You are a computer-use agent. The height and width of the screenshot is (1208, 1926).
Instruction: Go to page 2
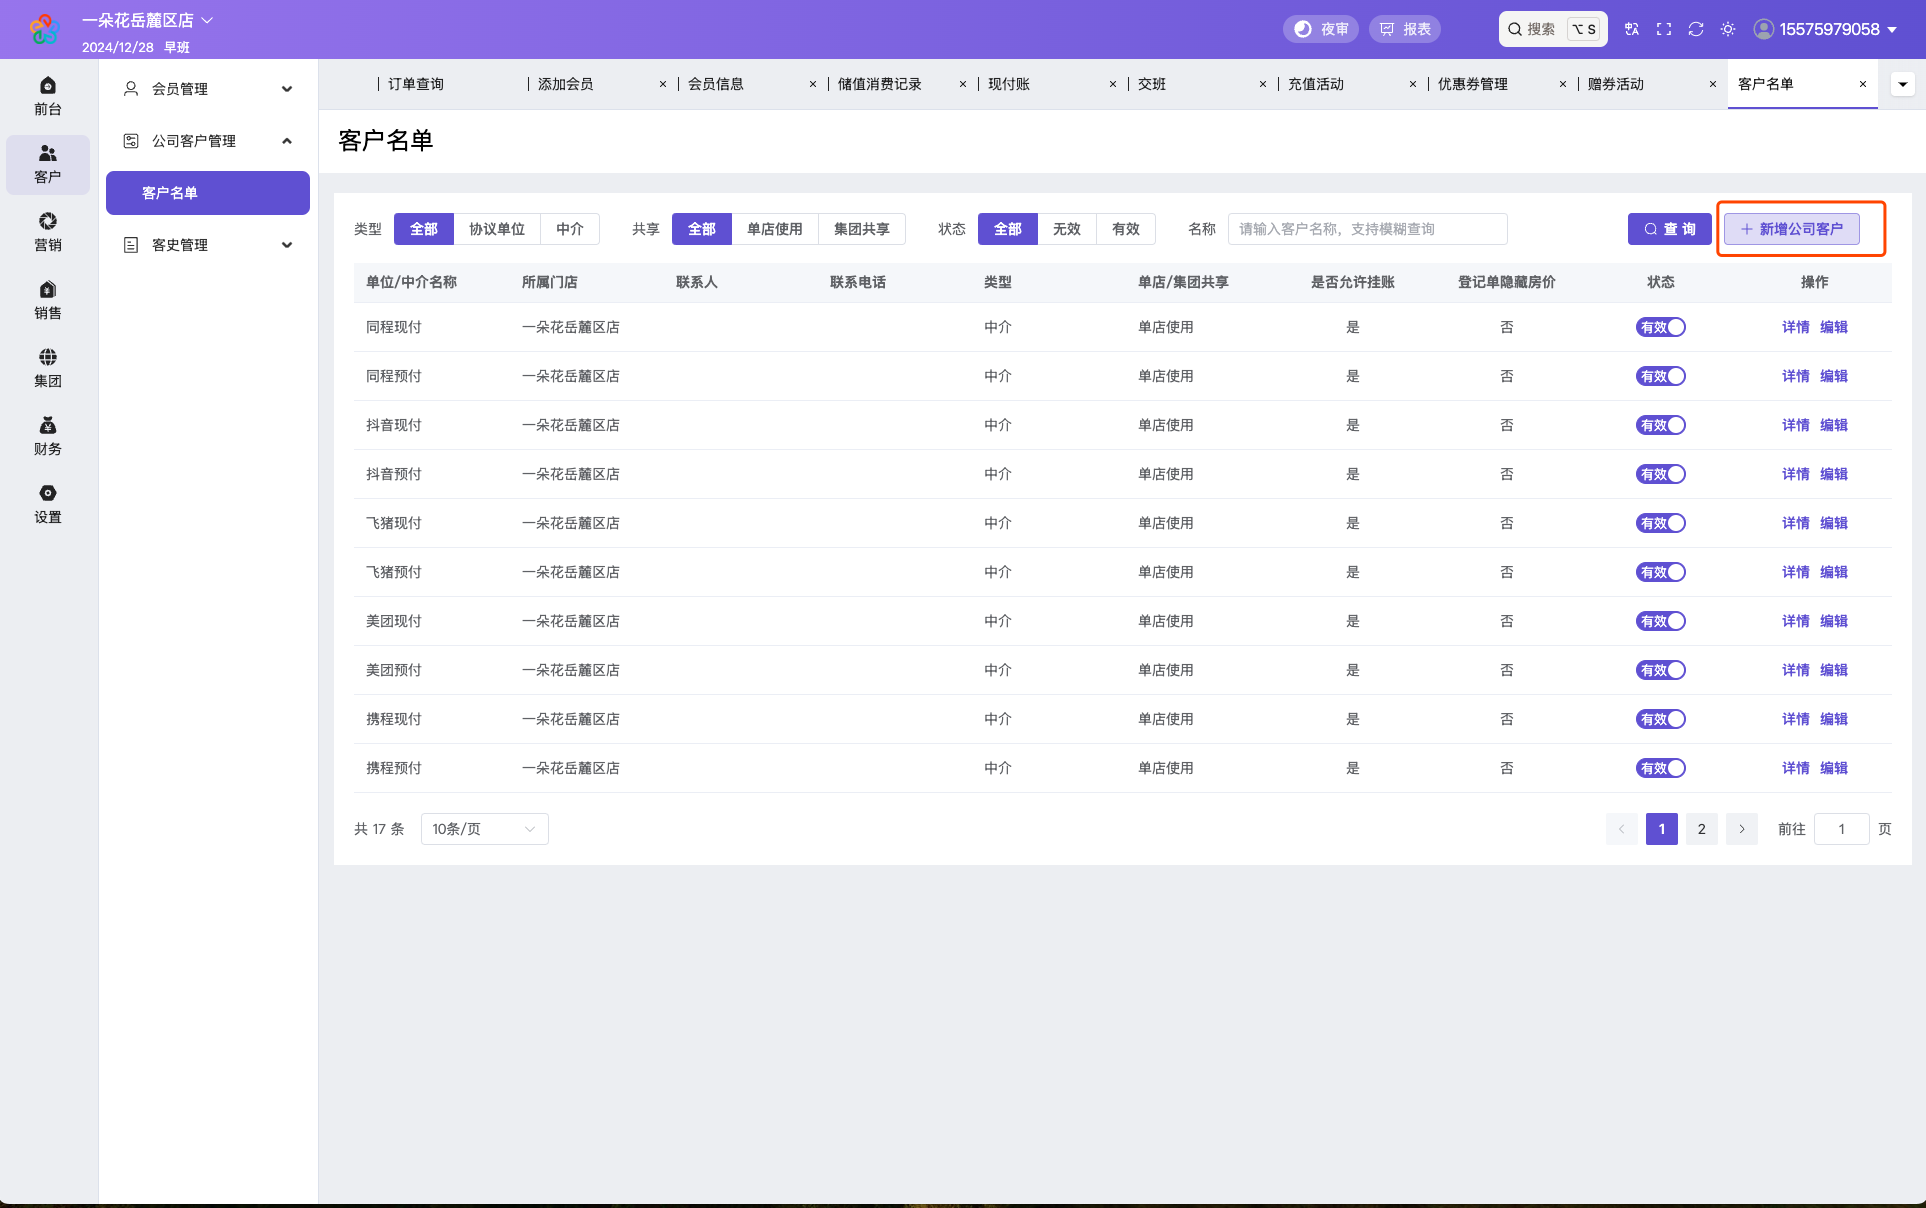pos(1702,829)
